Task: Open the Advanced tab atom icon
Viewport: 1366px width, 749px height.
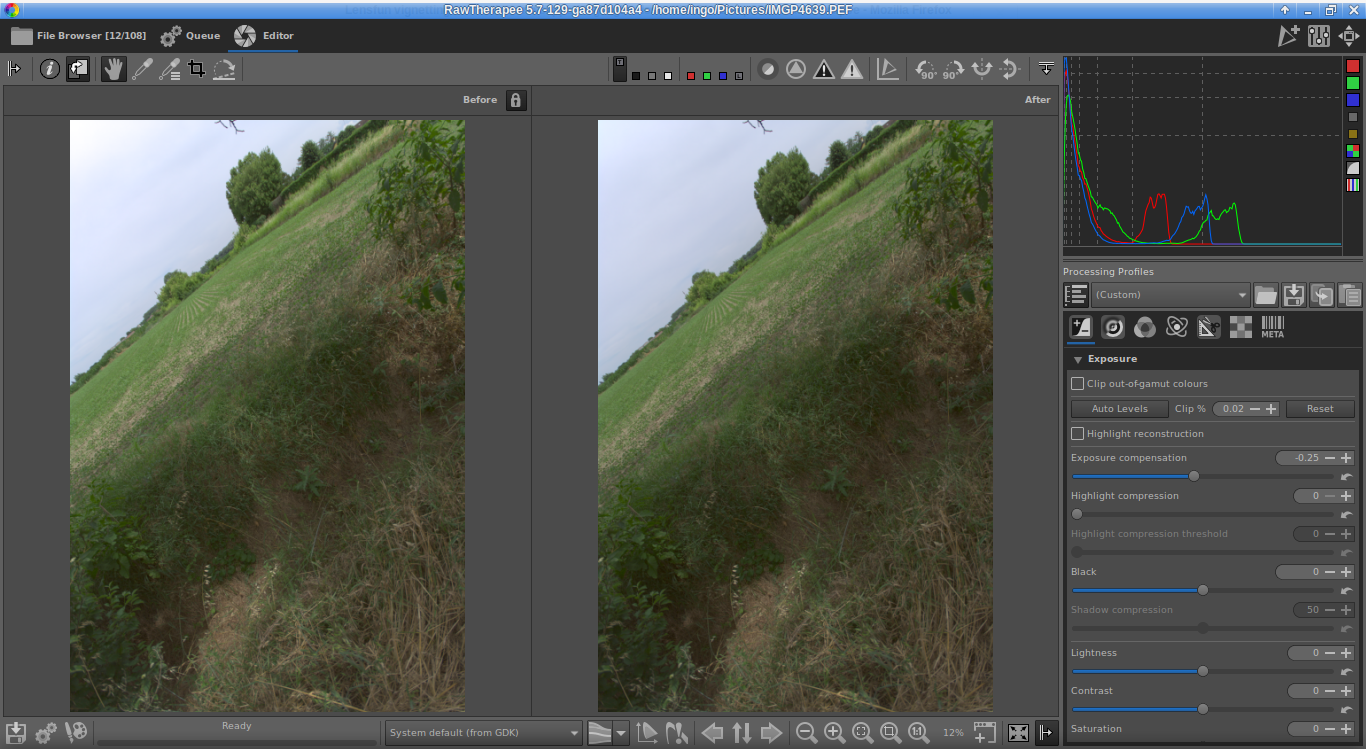Action: pyautogui.click(x=1177, y=327)
